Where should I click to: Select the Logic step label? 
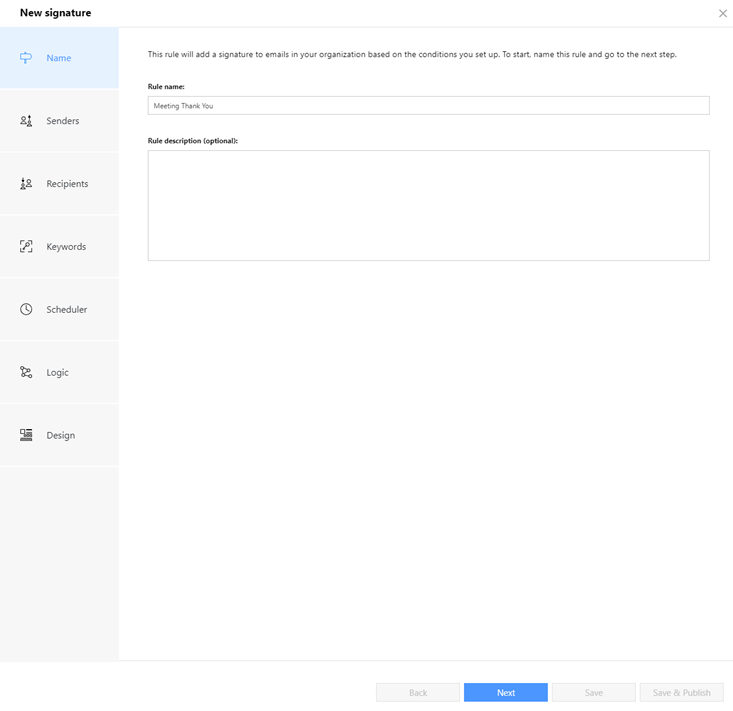click(x=58, y=373)
